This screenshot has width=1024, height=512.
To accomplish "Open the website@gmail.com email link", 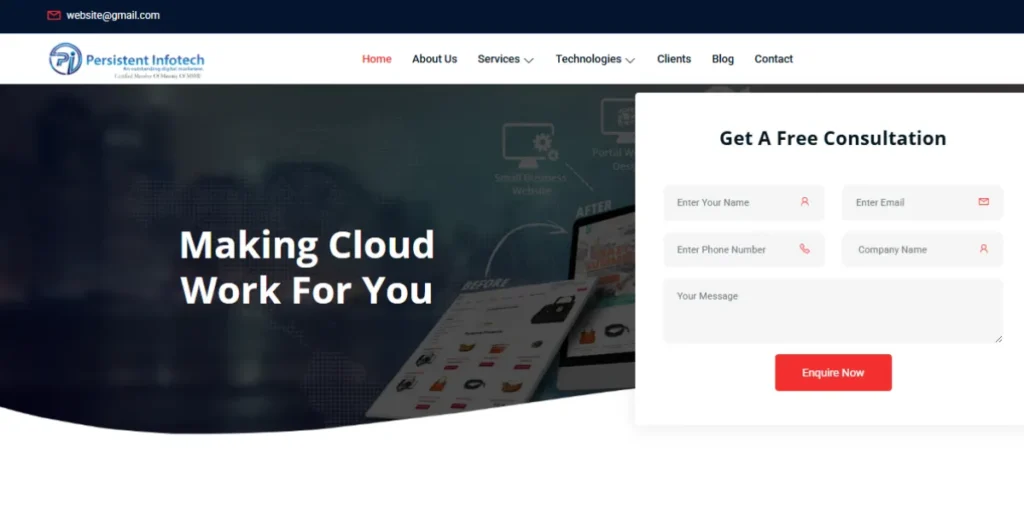I will coord(113,15).
